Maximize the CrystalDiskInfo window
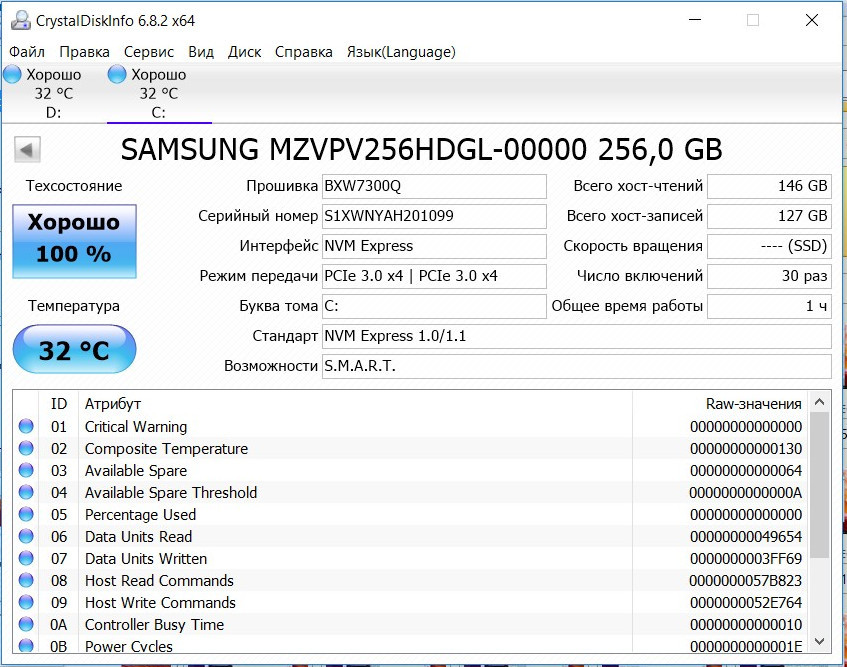847x667 pixels. [753, 20]
